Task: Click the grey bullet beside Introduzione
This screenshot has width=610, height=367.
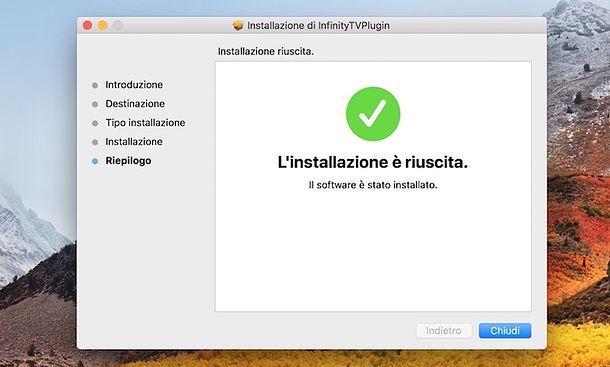Action: 95,85
